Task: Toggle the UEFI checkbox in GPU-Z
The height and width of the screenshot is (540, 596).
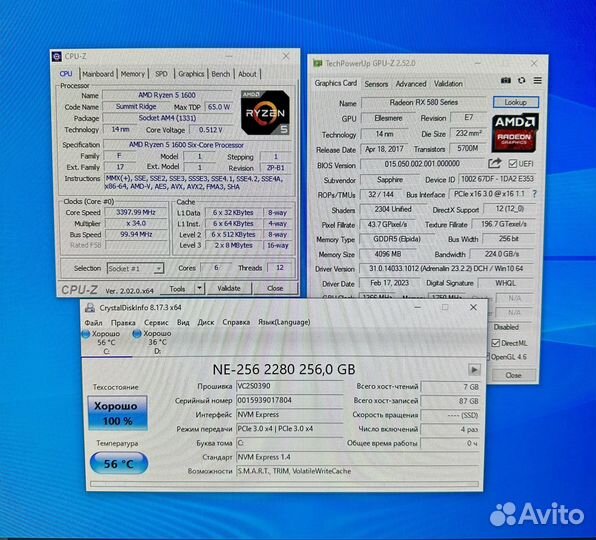Action: (x=512, y=164)
